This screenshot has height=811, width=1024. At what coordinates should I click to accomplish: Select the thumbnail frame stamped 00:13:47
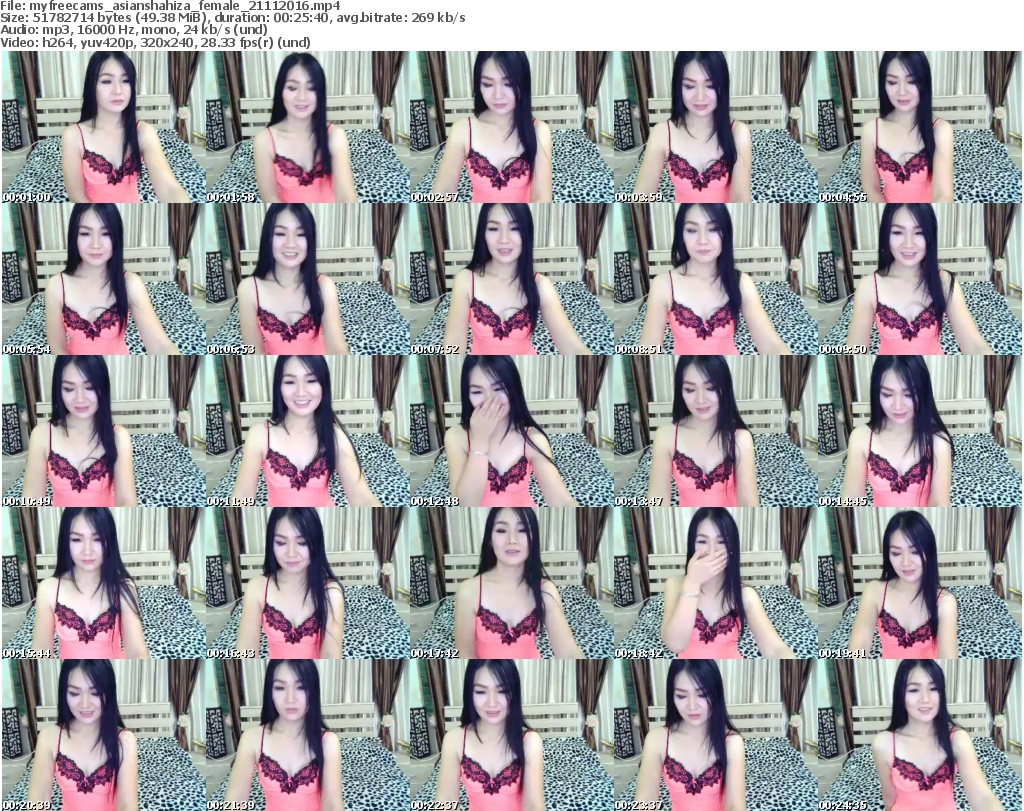pos(716,431)
